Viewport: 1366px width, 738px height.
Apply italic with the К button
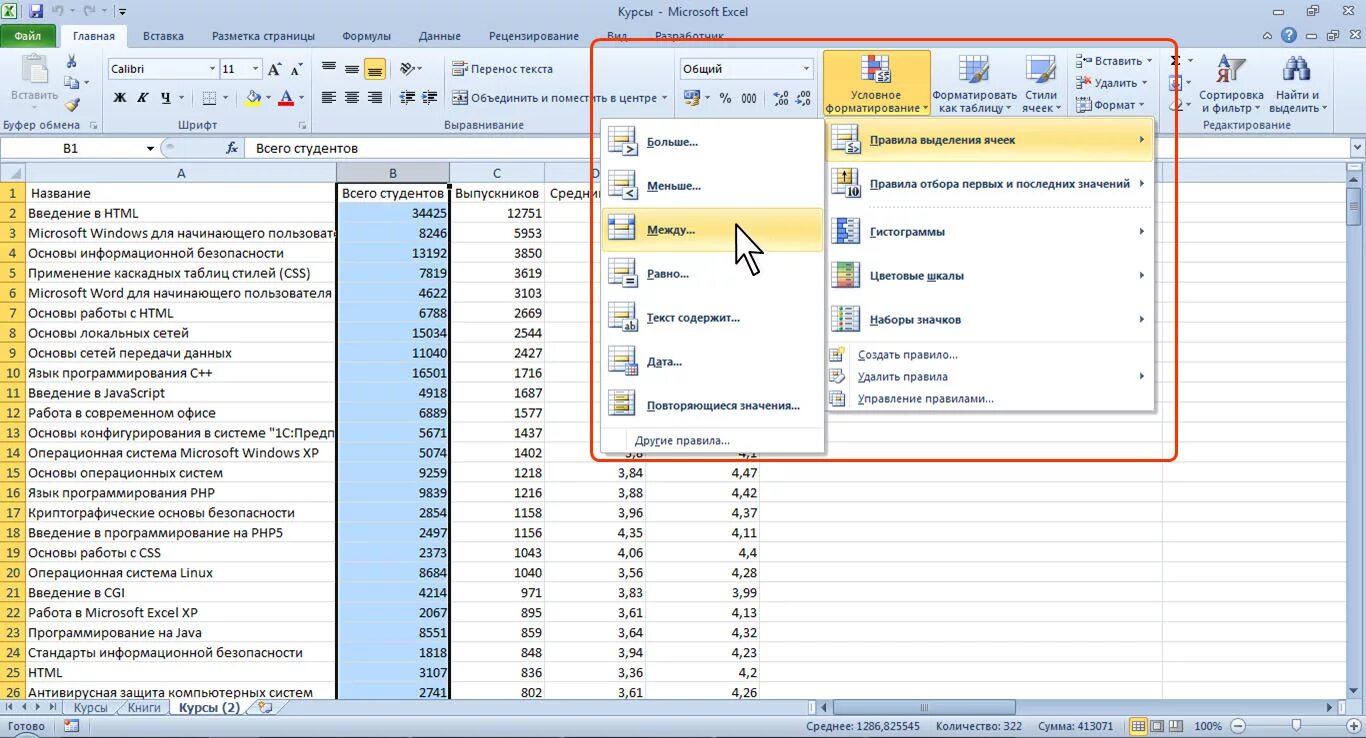(x=143, y=98)
